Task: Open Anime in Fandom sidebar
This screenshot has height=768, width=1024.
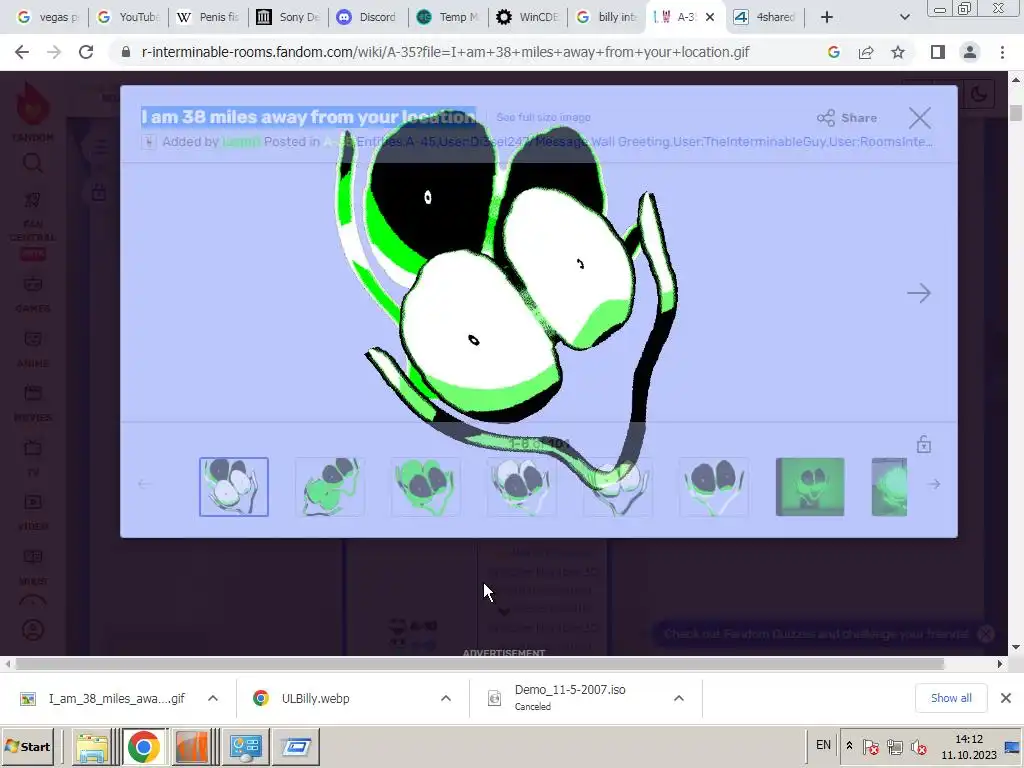Action: (33, 349)
